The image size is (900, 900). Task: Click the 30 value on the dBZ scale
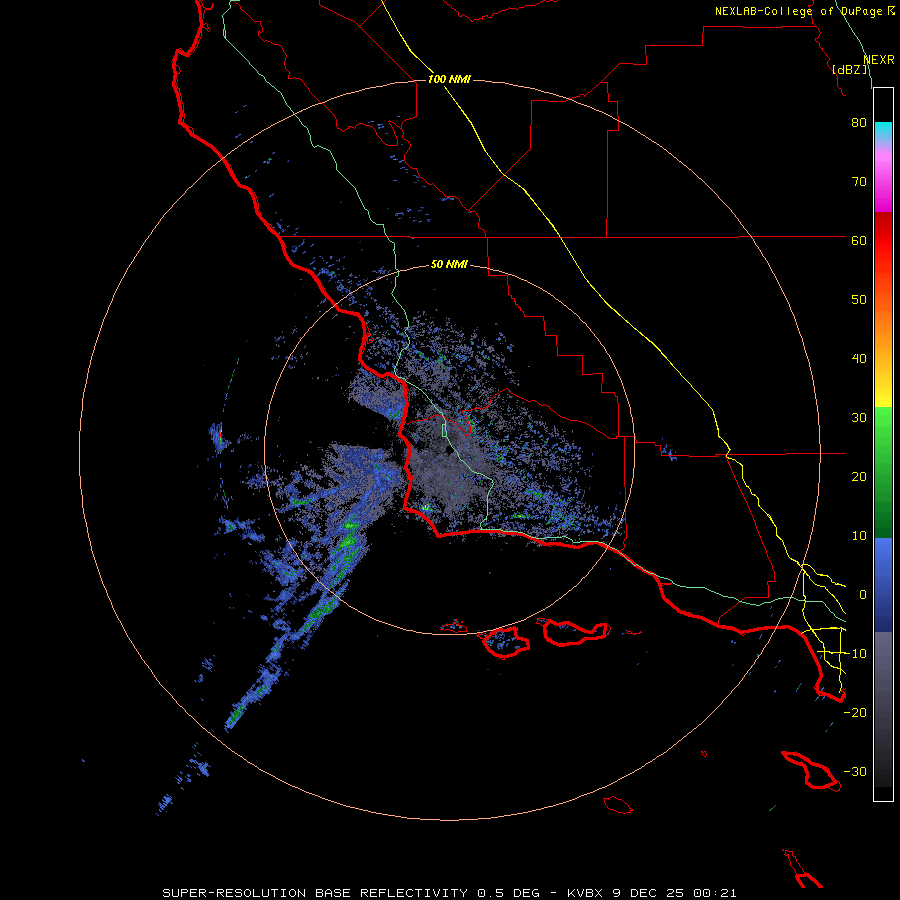point(859,418)
